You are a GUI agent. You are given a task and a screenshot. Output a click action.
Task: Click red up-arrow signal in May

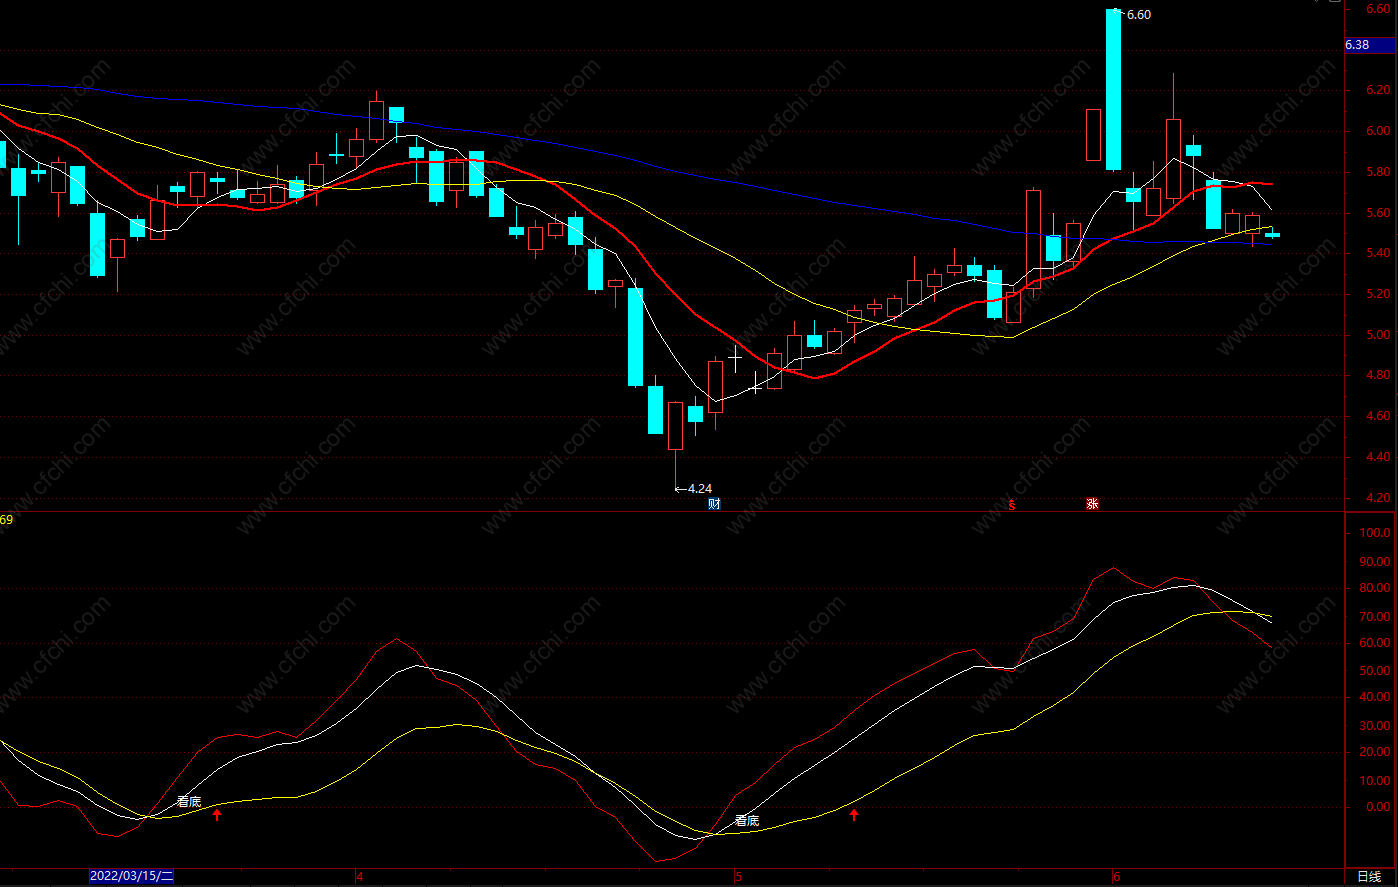pos(854,815)
